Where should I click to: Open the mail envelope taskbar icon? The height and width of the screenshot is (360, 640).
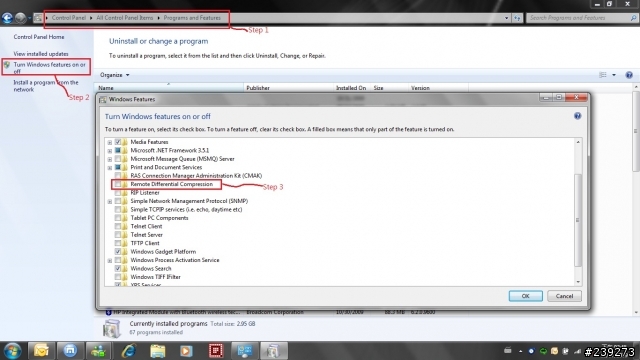[41, 351]
